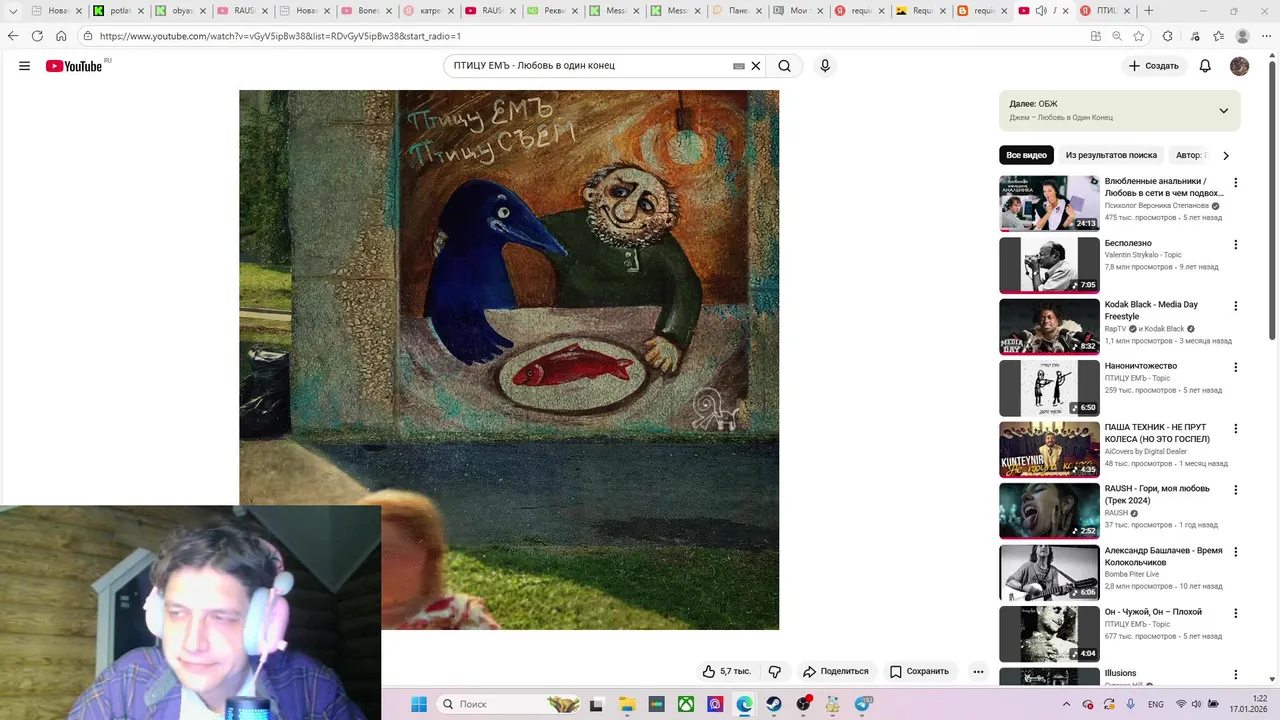1280x720 pixels.
Task: Show hidden system tray icons chevron
Action: [x=1067, y=704]
